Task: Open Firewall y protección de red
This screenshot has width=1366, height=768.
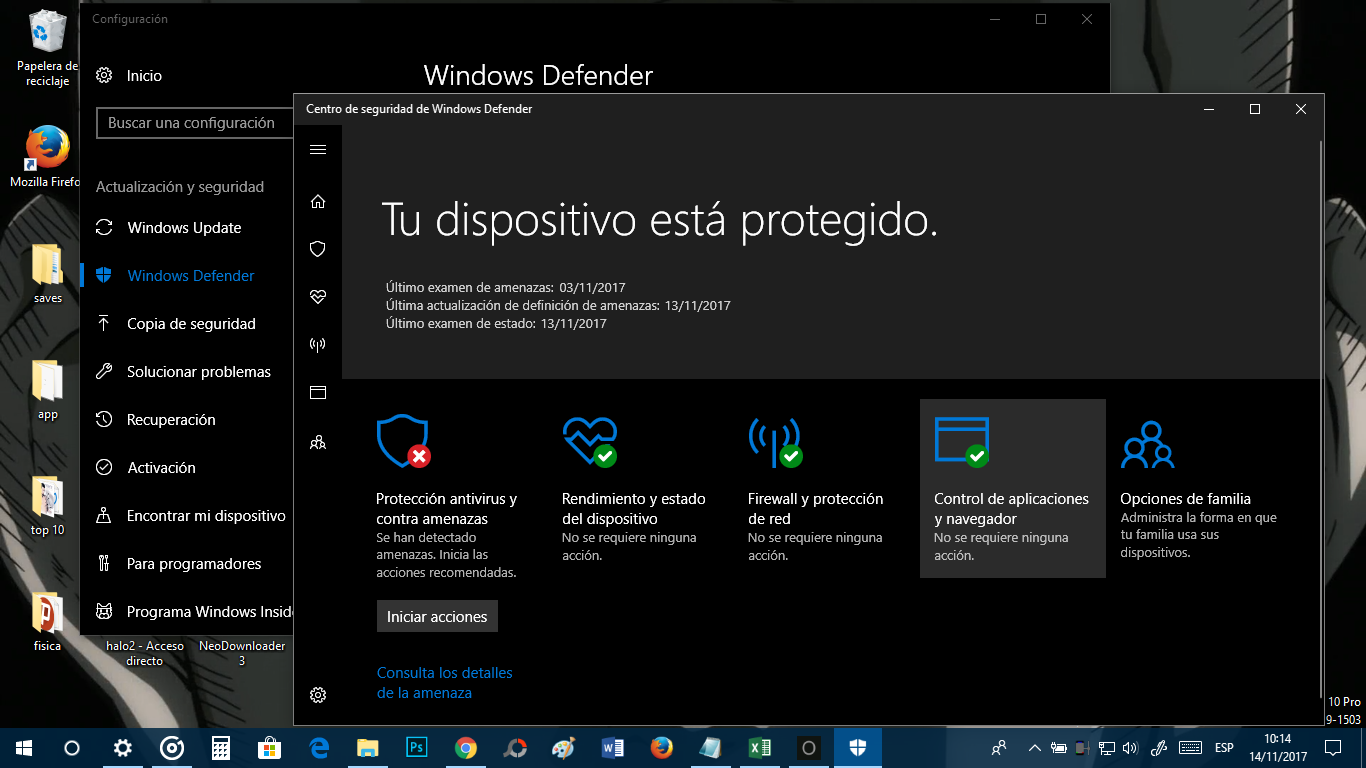Action: pos(816,509)
